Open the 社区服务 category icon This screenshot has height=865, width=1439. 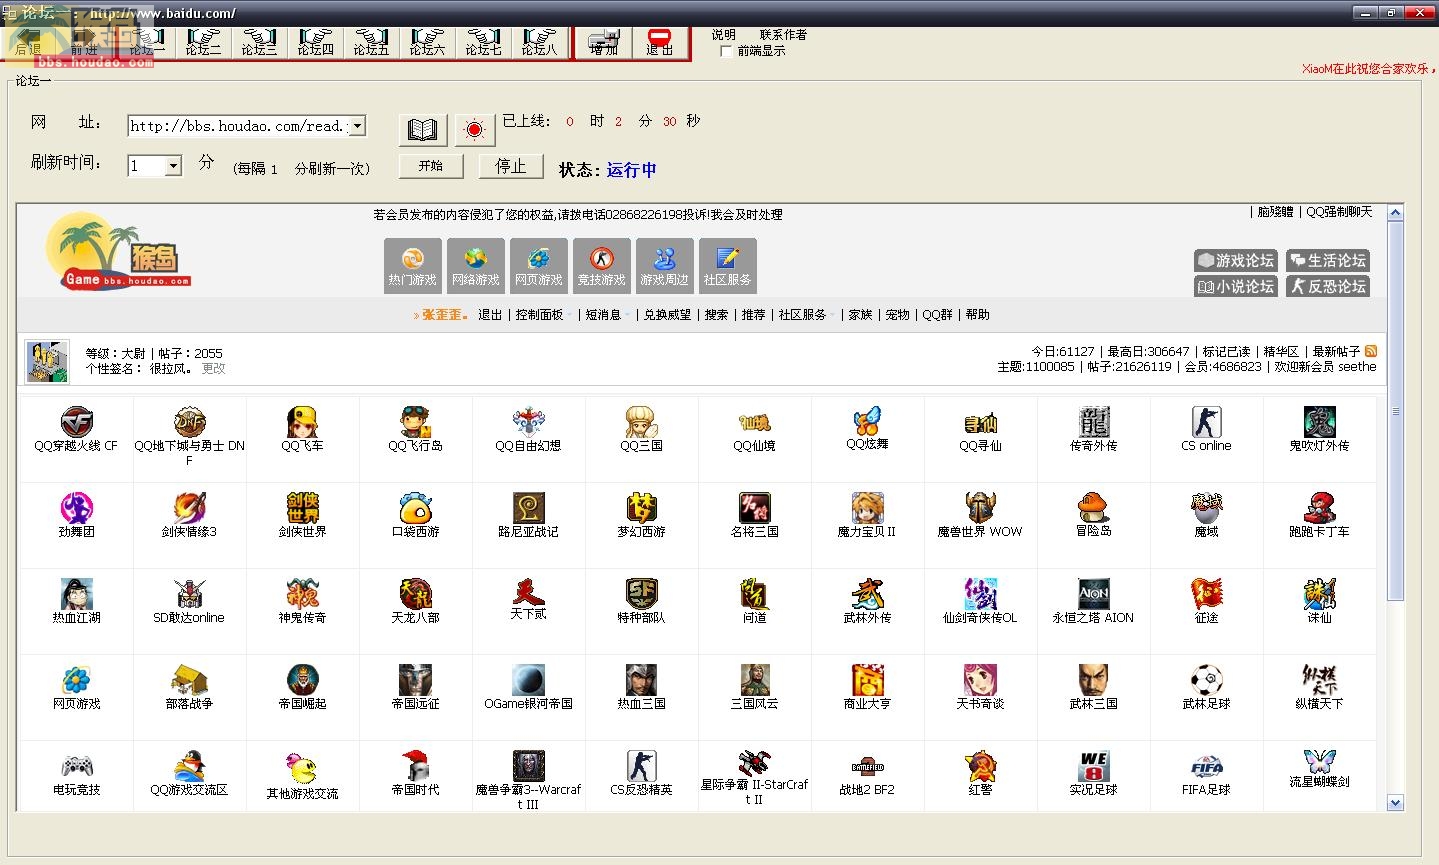[x=728, y=266]
